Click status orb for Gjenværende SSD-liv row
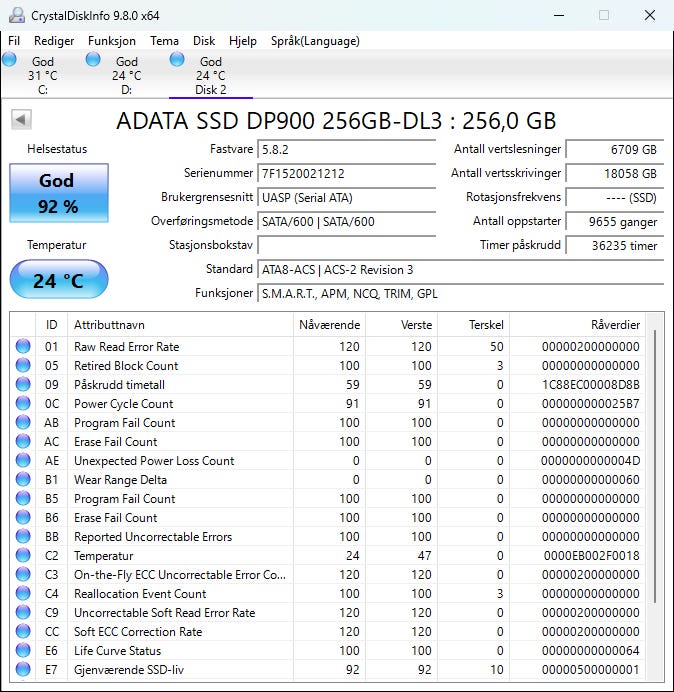674x692 pixels. click(23, 670)
